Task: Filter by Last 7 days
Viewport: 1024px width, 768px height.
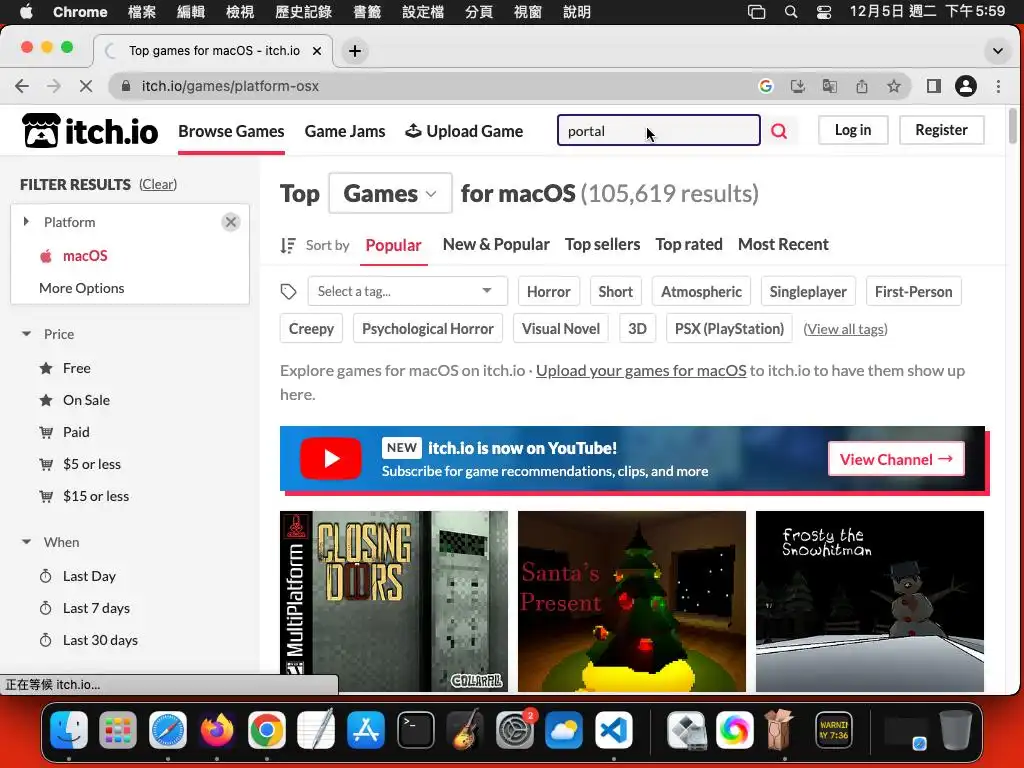Action: coord(96,608)
